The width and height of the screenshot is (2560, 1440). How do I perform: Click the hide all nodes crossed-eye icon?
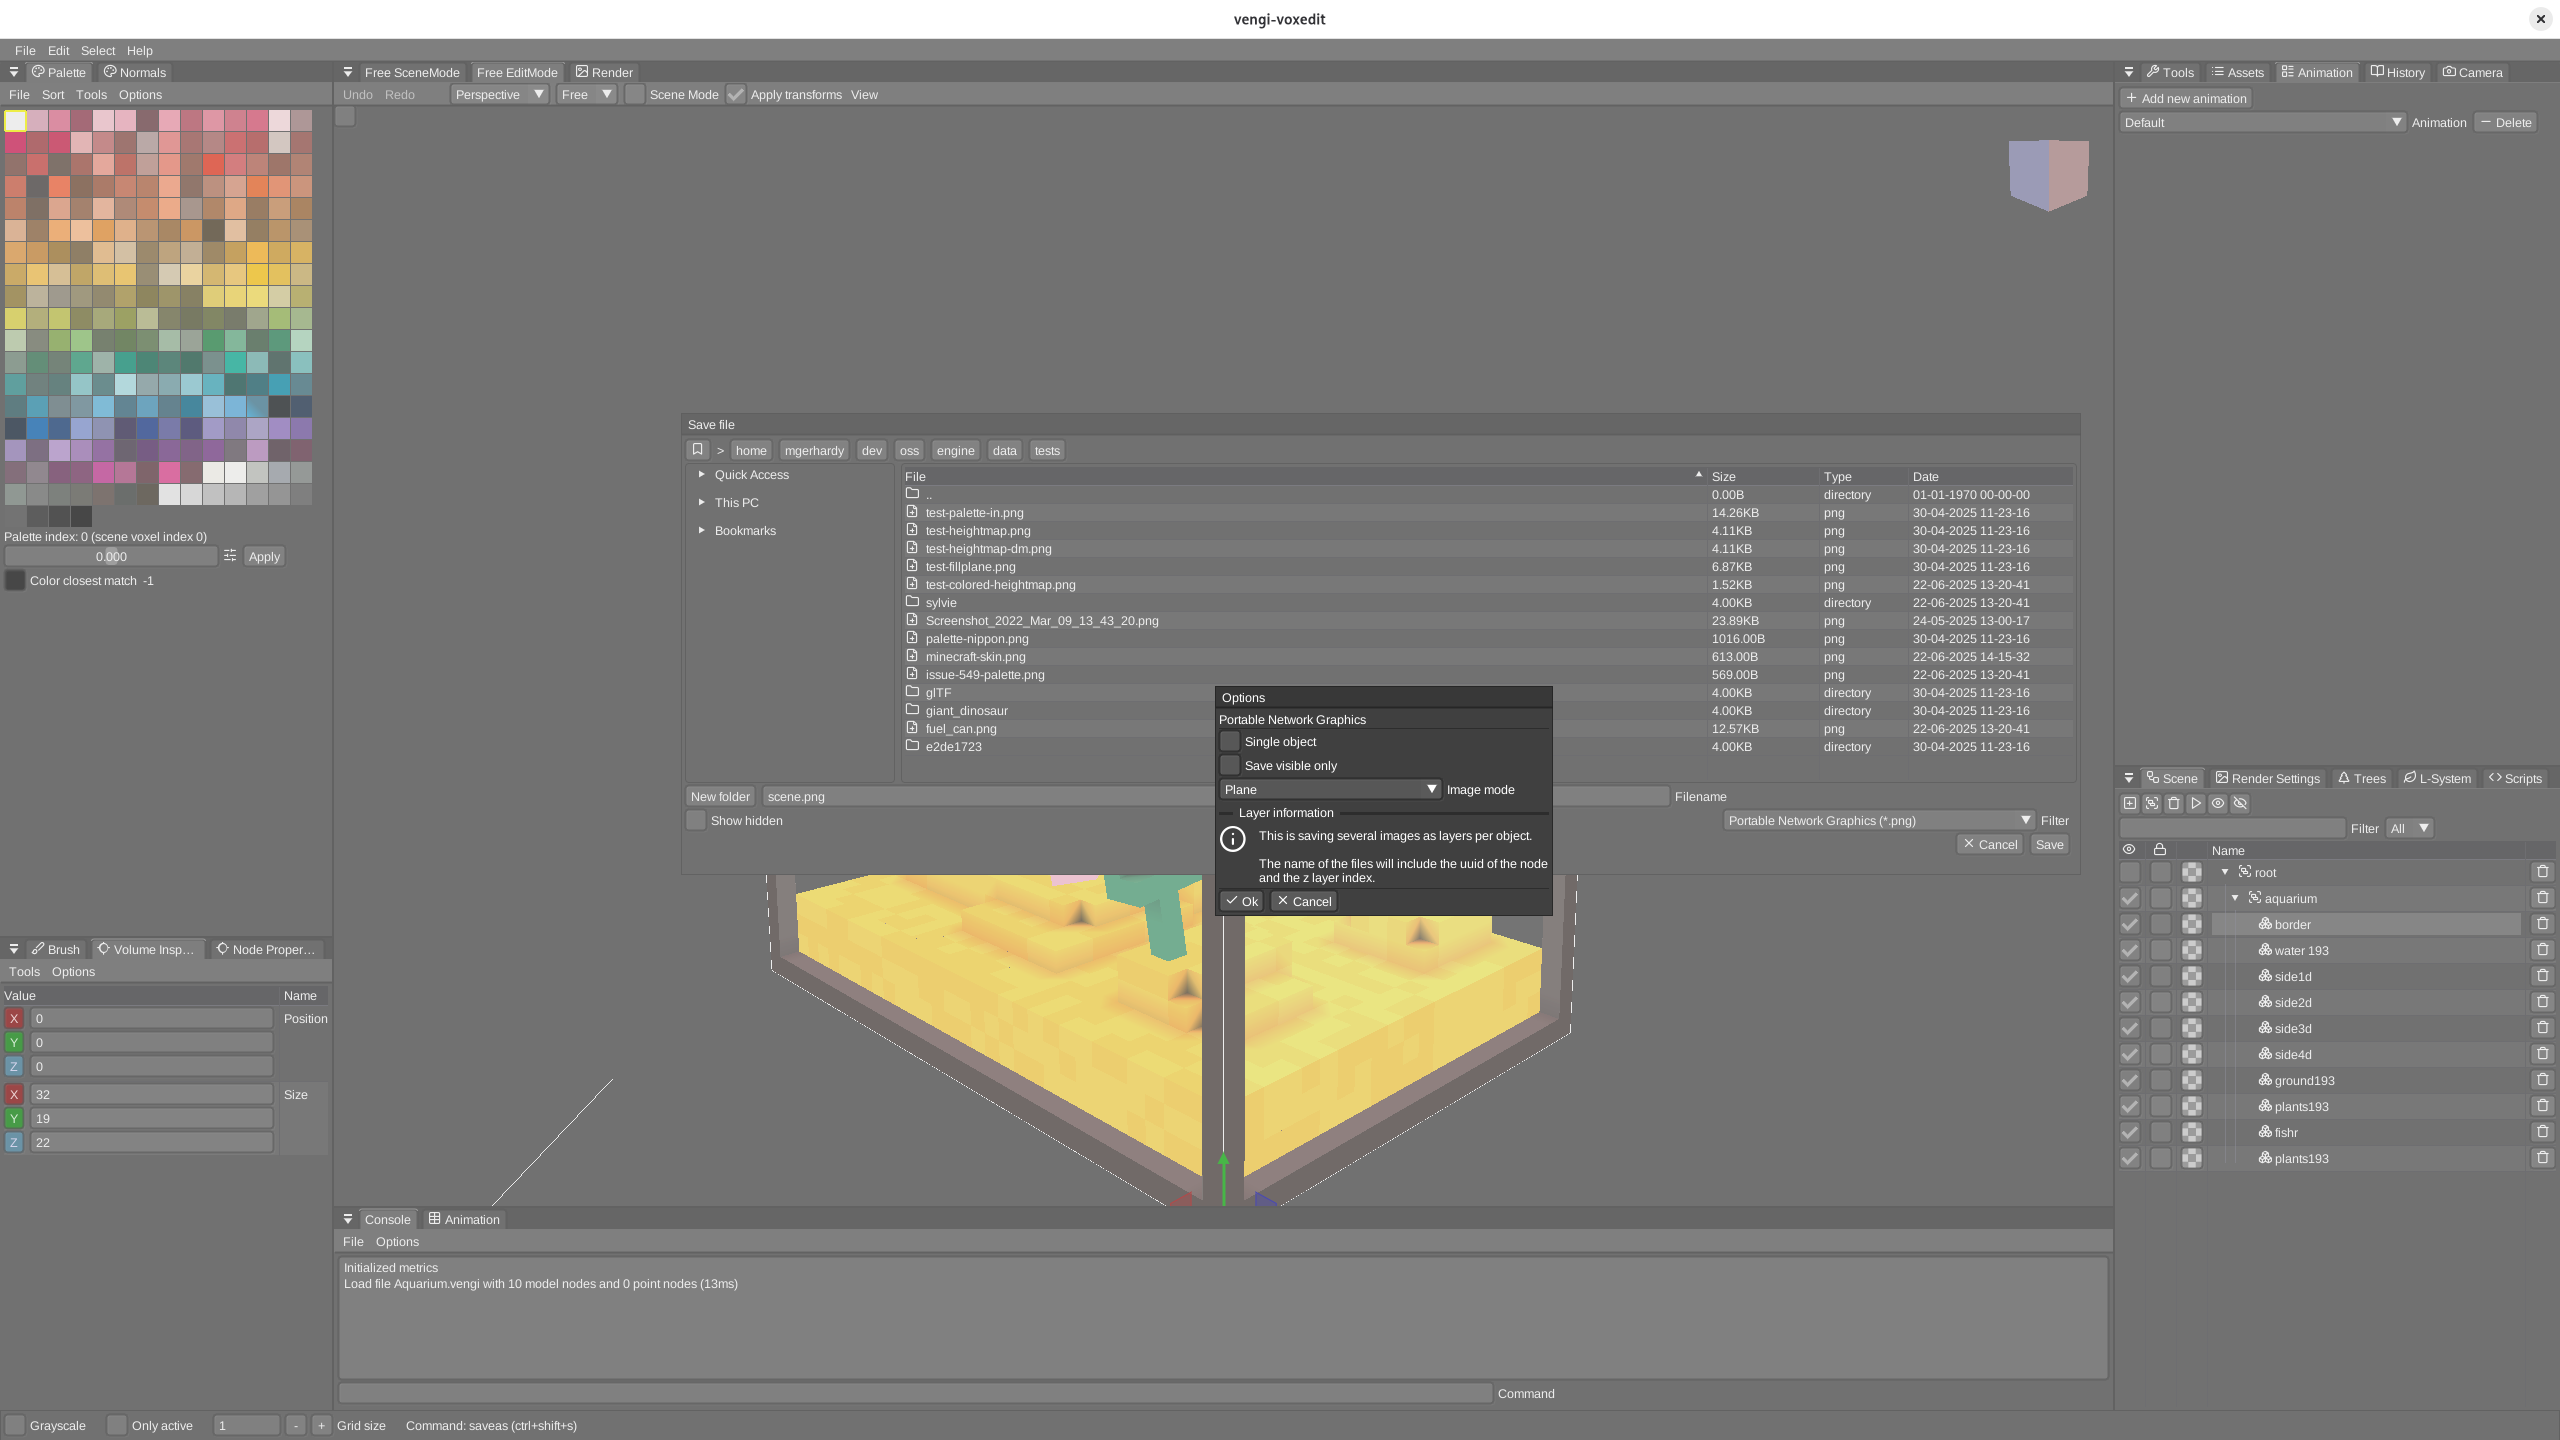coord(2240,803)
